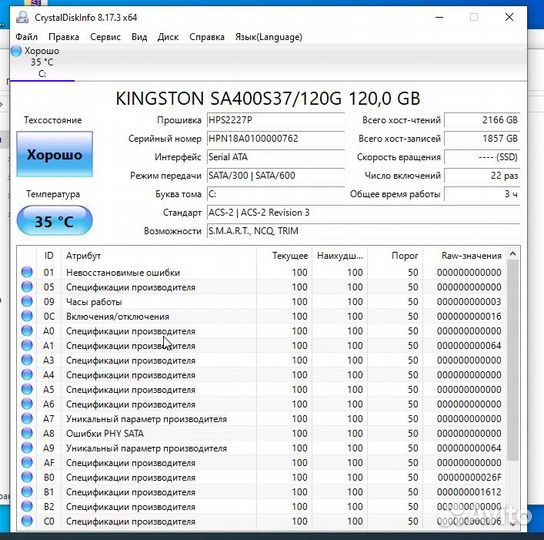Image resolution: width=544 pixels, height=540 pixels.
Task: Click the Порог column header
Action: pos(395,256)
